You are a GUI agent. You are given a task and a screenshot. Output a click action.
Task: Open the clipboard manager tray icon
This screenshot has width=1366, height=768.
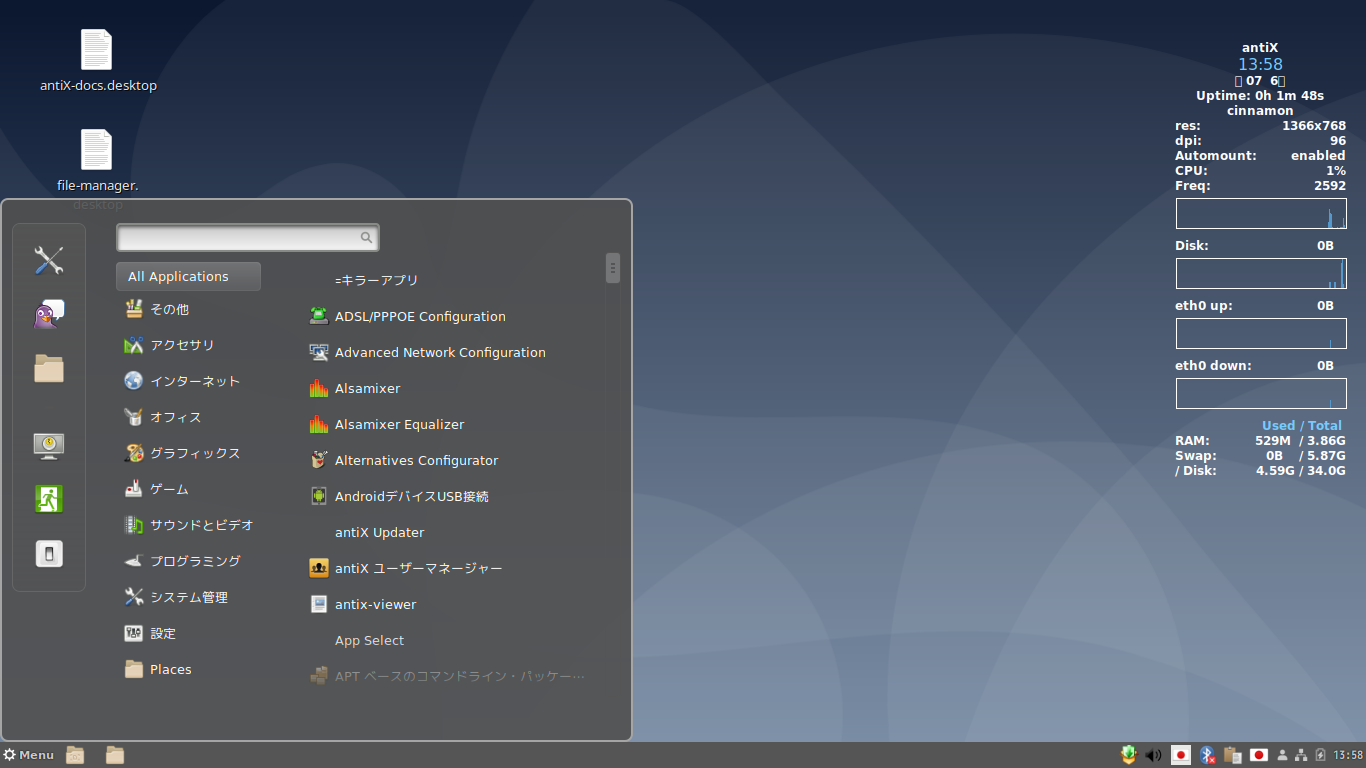pos(1233,755)
